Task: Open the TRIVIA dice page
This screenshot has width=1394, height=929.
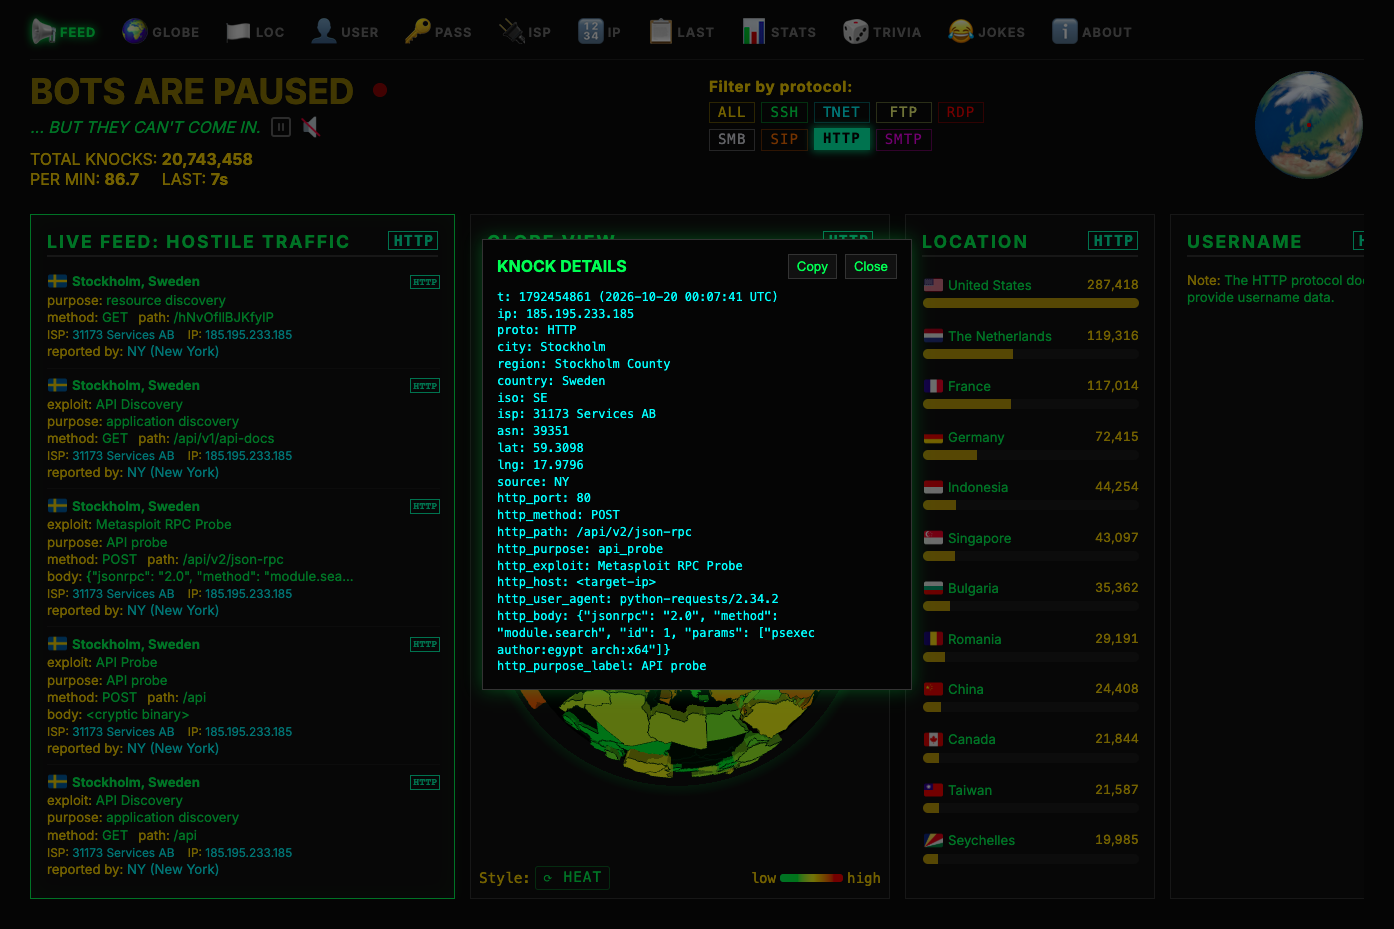Action: click(855, 32)
